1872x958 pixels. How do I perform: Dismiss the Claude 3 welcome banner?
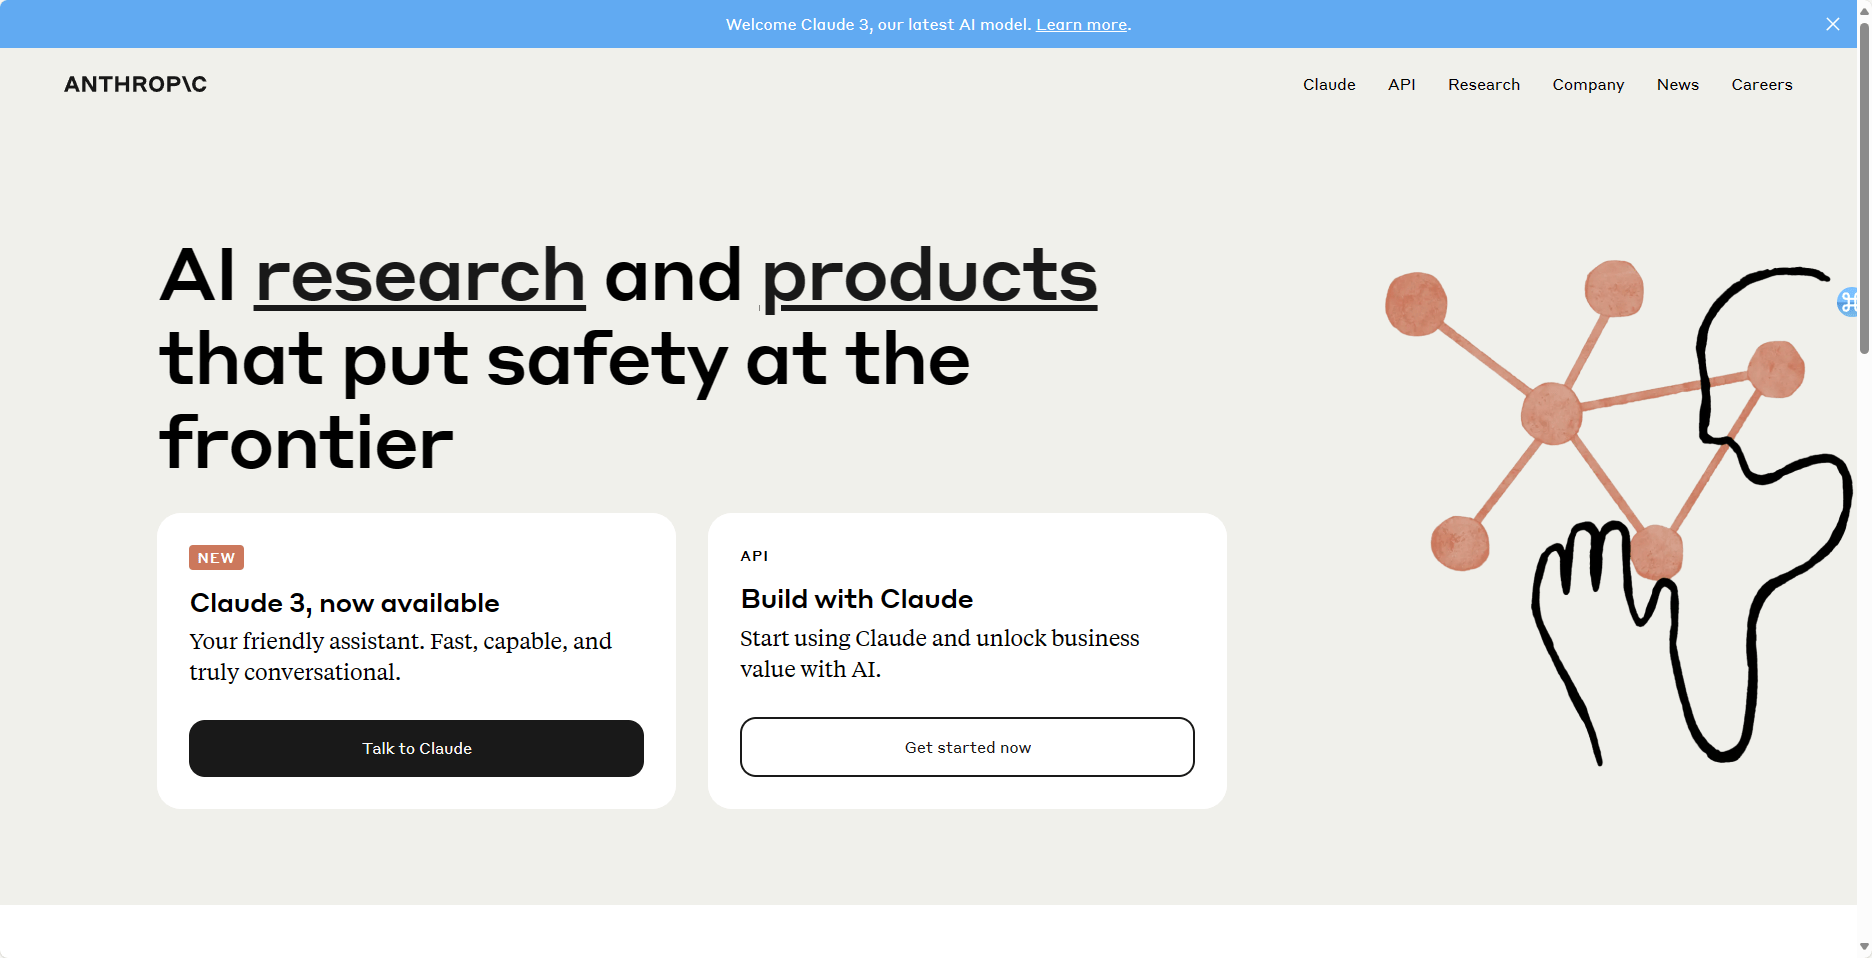[x=1833, y=24]
